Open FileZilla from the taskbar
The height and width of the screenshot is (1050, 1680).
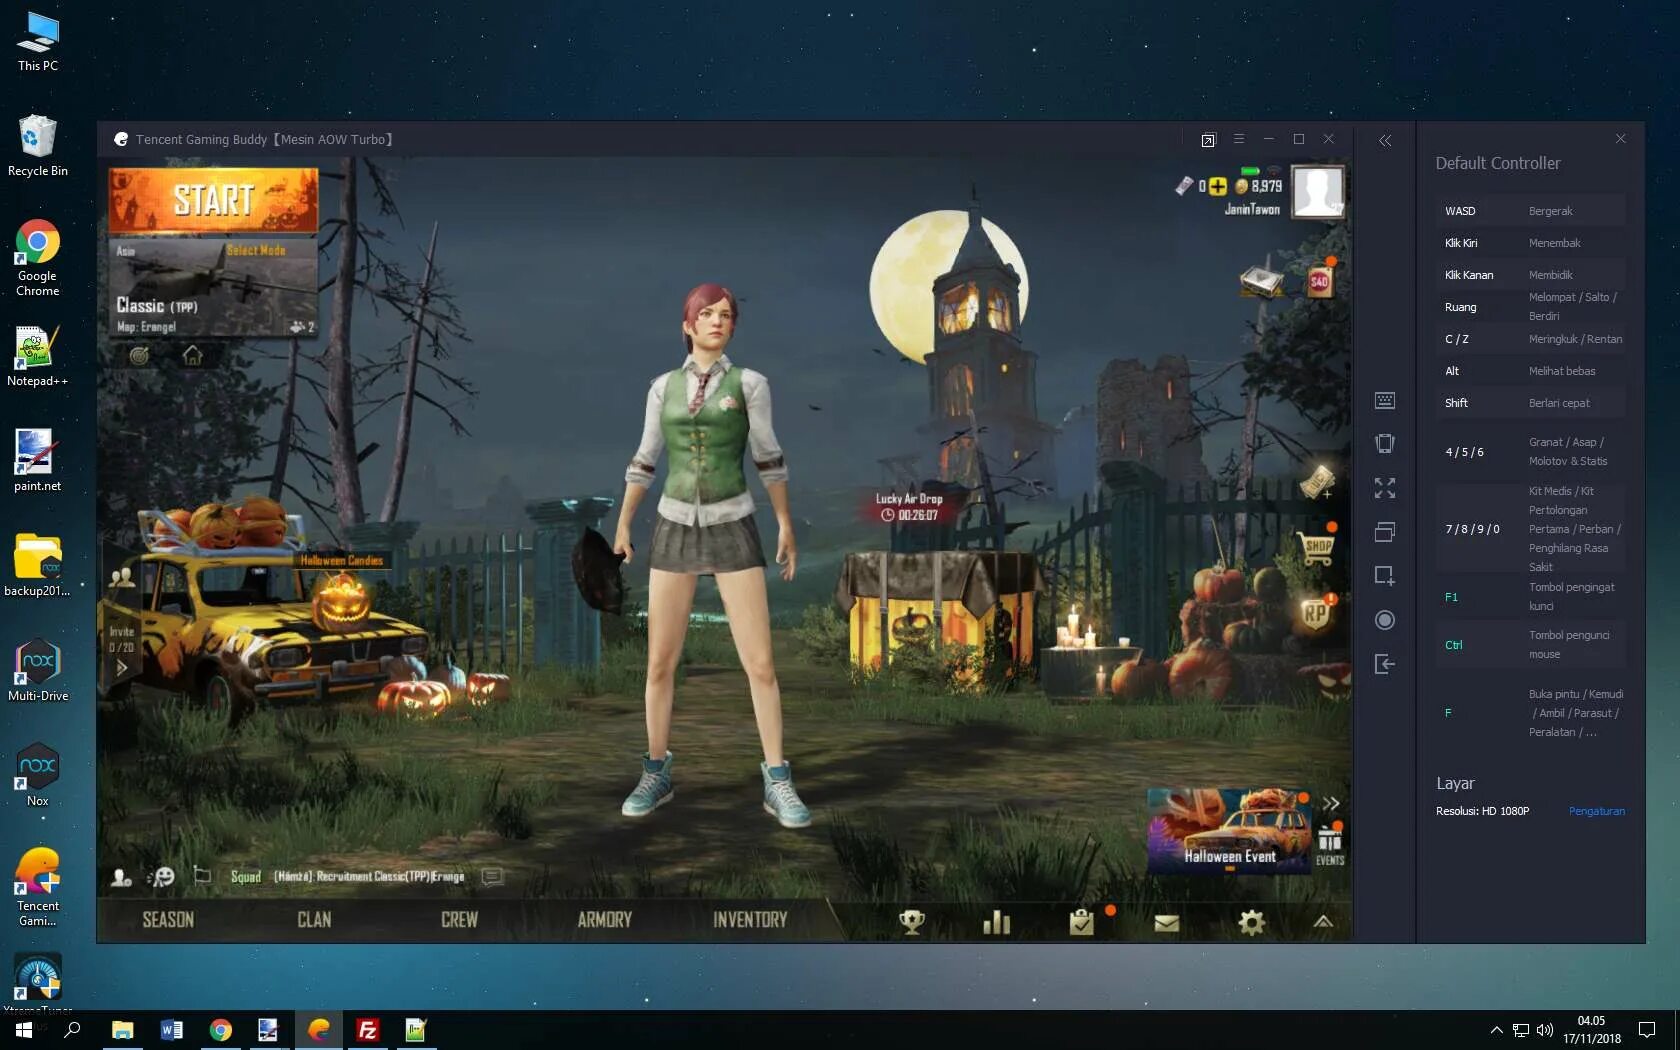click(x=367, y=1030)
